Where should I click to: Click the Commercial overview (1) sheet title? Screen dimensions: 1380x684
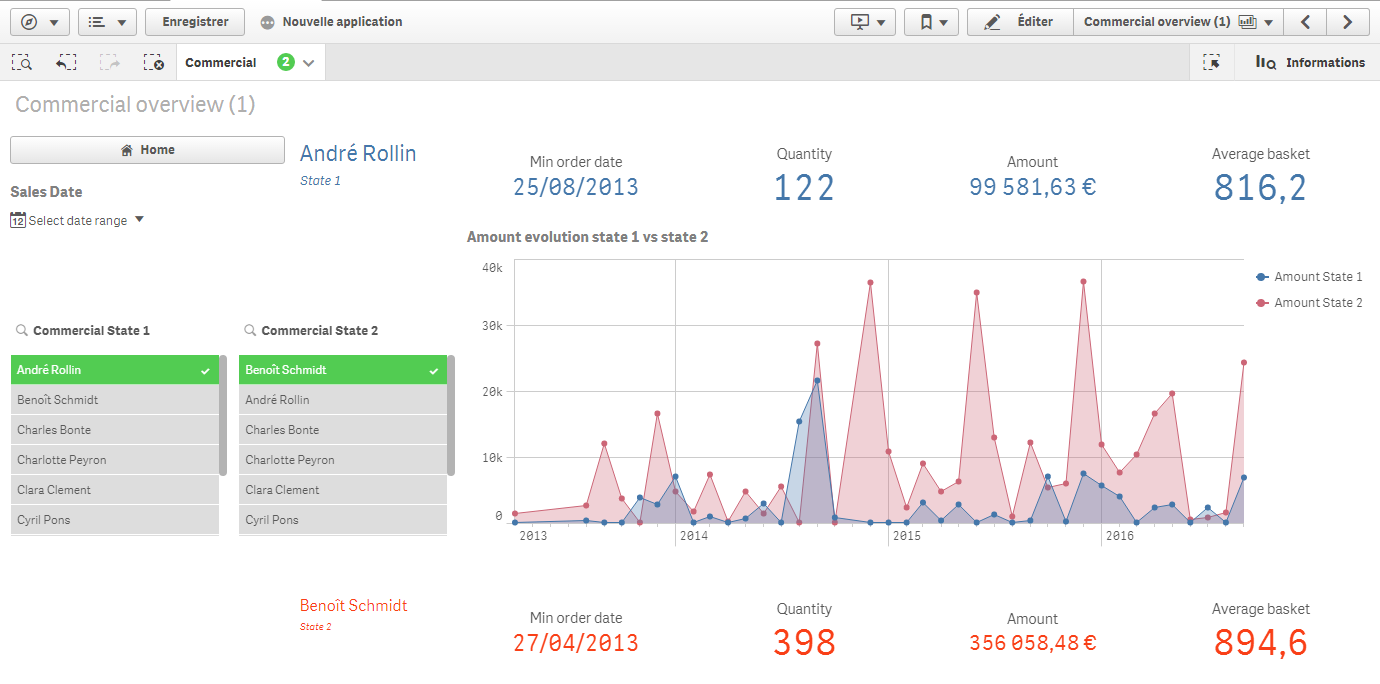click(135, 105)
